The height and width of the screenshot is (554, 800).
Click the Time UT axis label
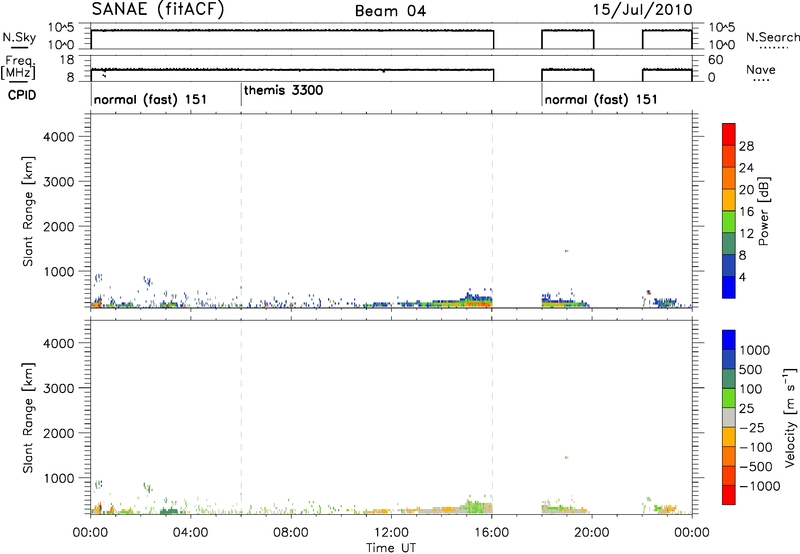pyautogui.click(x=391, y=548)
